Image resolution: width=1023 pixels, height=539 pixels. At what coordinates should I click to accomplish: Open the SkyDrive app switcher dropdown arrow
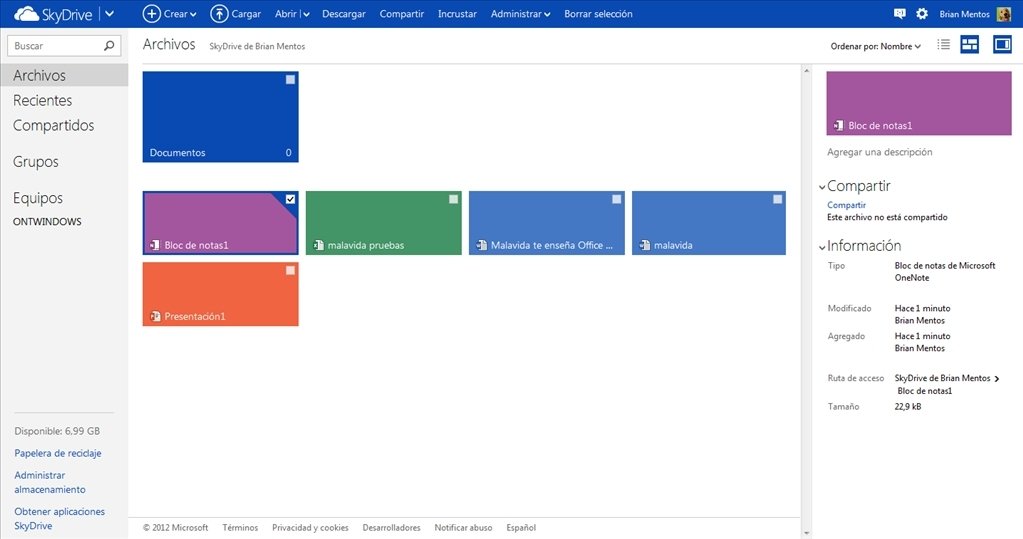point(110,14)
